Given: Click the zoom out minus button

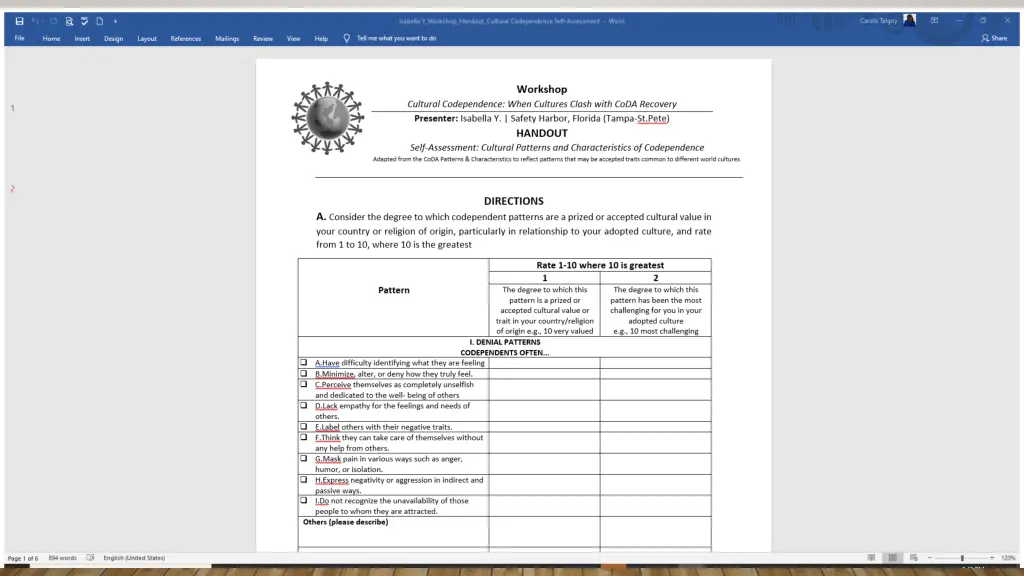Looking at the screenshot, I should coord(929,558).
